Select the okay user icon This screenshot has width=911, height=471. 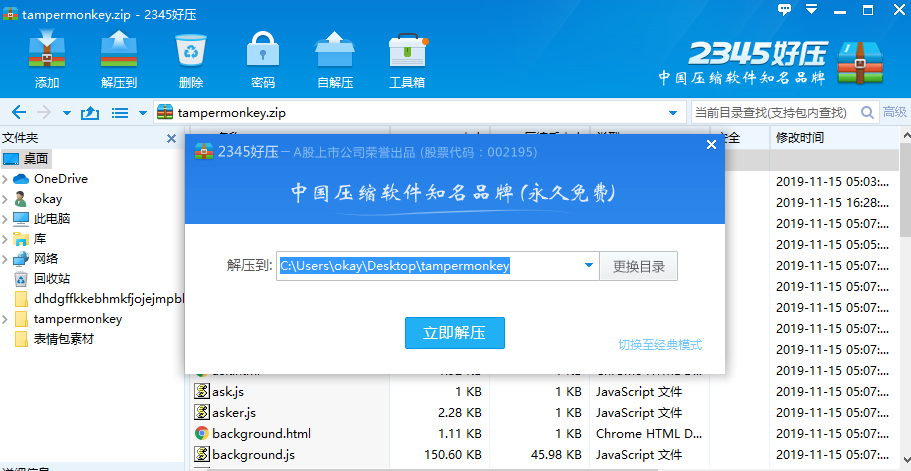pyautogui.click(x=21, y=199)
